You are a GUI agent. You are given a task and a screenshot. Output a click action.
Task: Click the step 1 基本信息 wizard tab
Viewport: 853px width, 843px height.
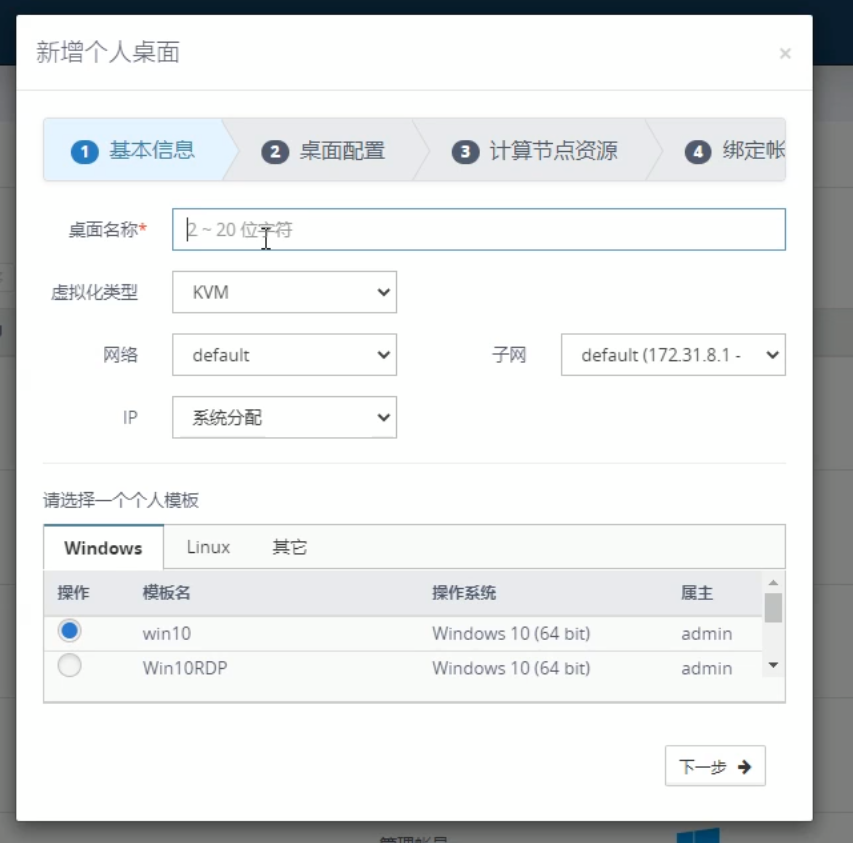click(x=133, y=151)
